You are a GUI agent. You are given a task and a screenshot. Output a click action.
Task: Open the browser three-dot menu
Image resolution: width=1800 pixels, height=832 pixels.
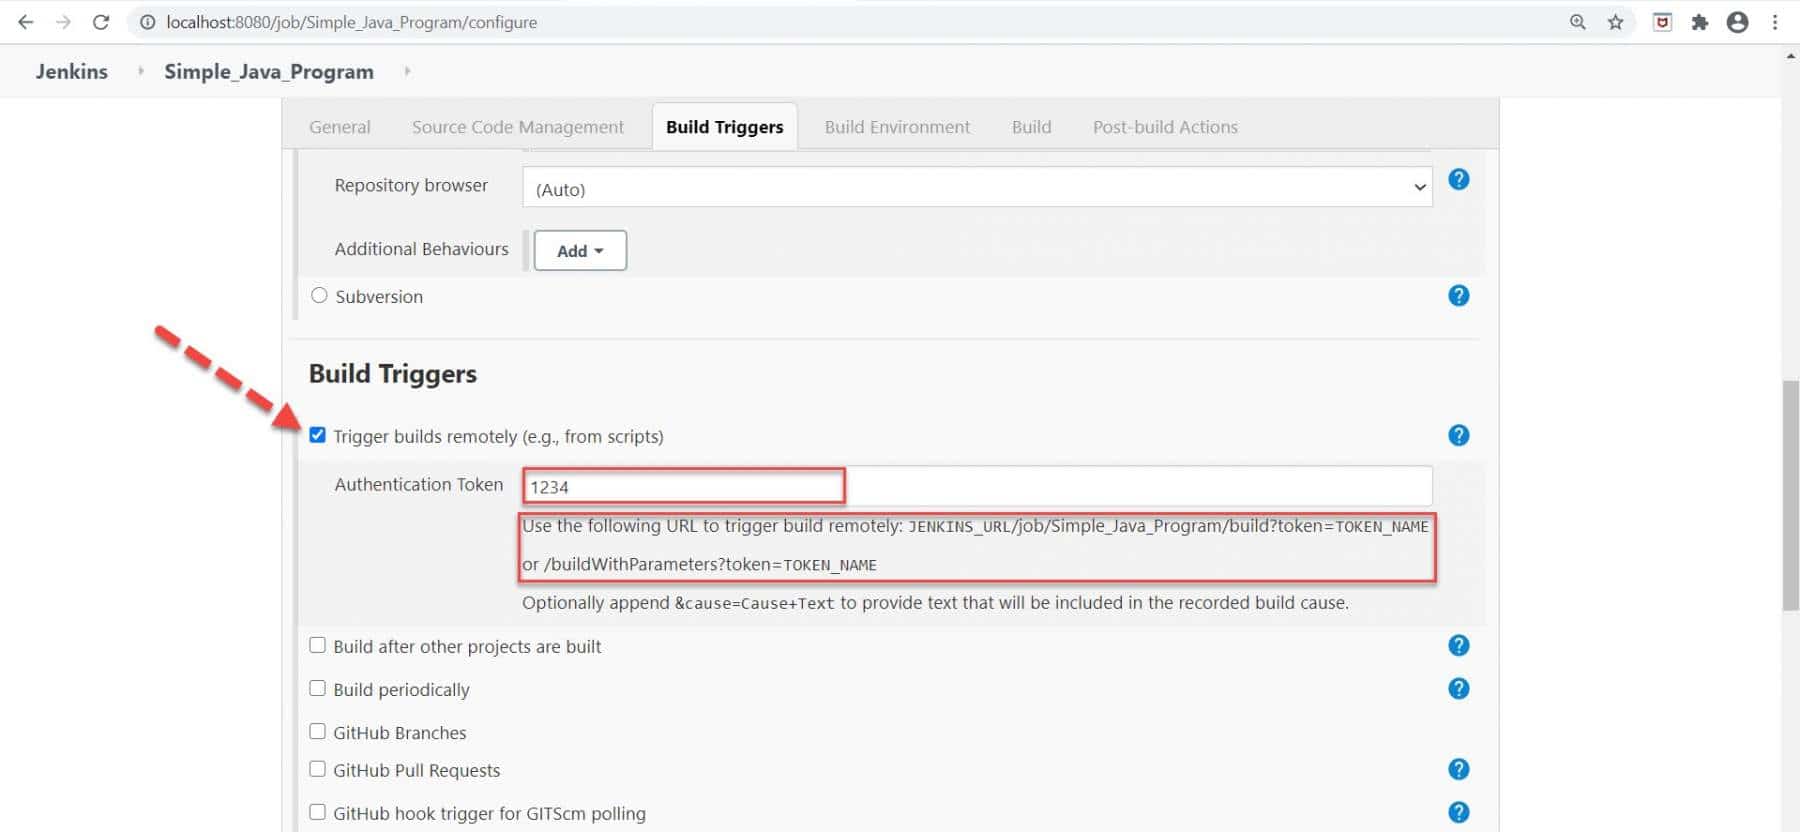click(1775, 22)
